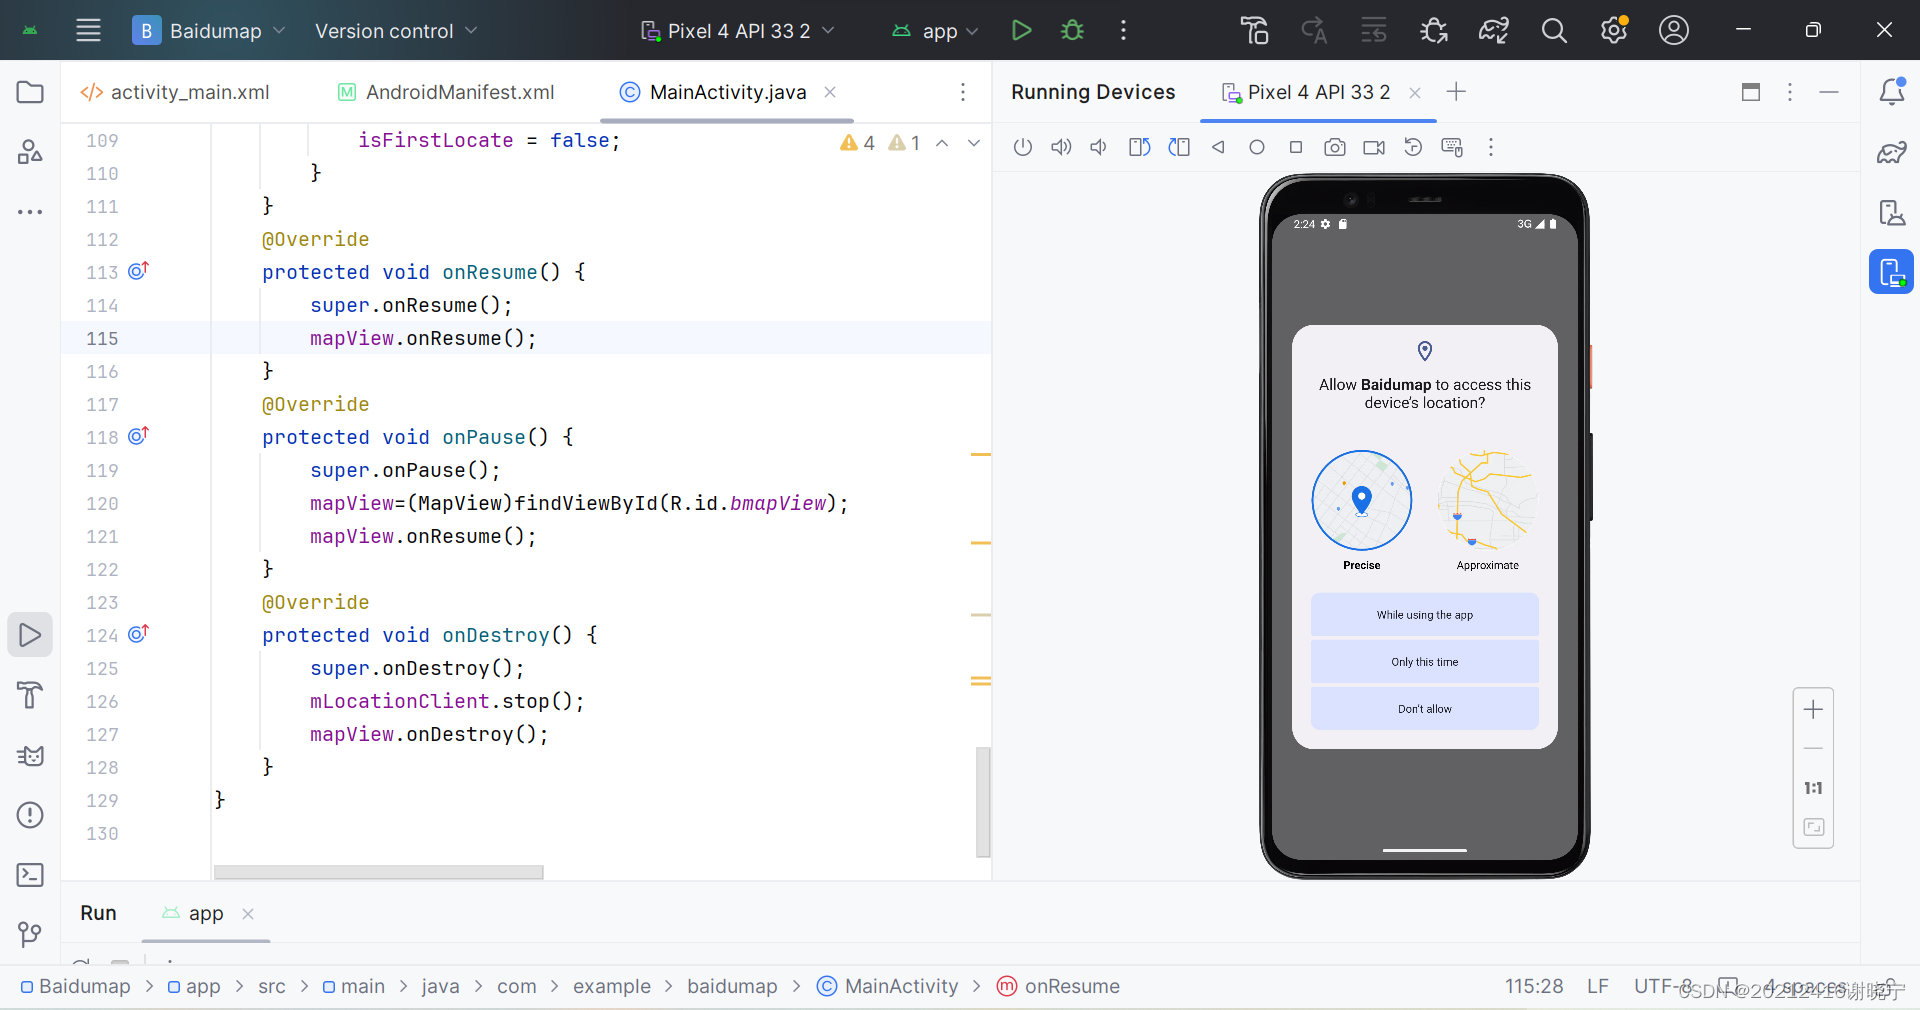The image size is (1920, 1010).
Task: Switch to AndroidManifest.xml tab
Action: tap(446, 92)
